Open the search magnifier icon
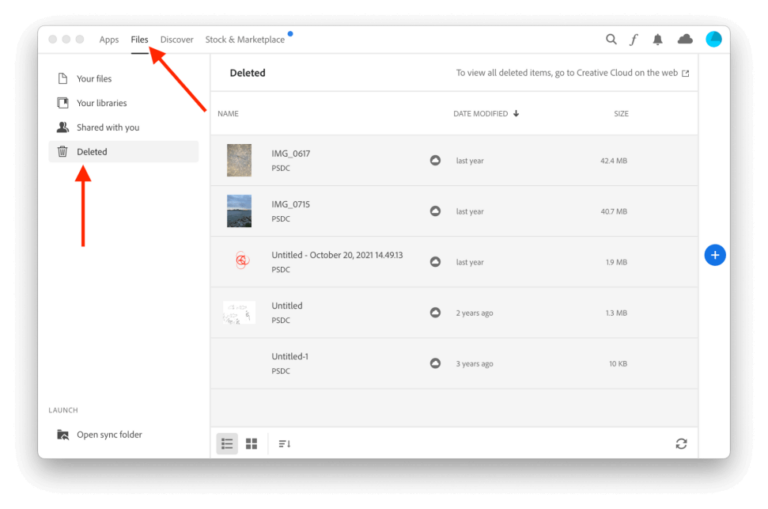Screen dimensions: 768x509 [611, 39]
